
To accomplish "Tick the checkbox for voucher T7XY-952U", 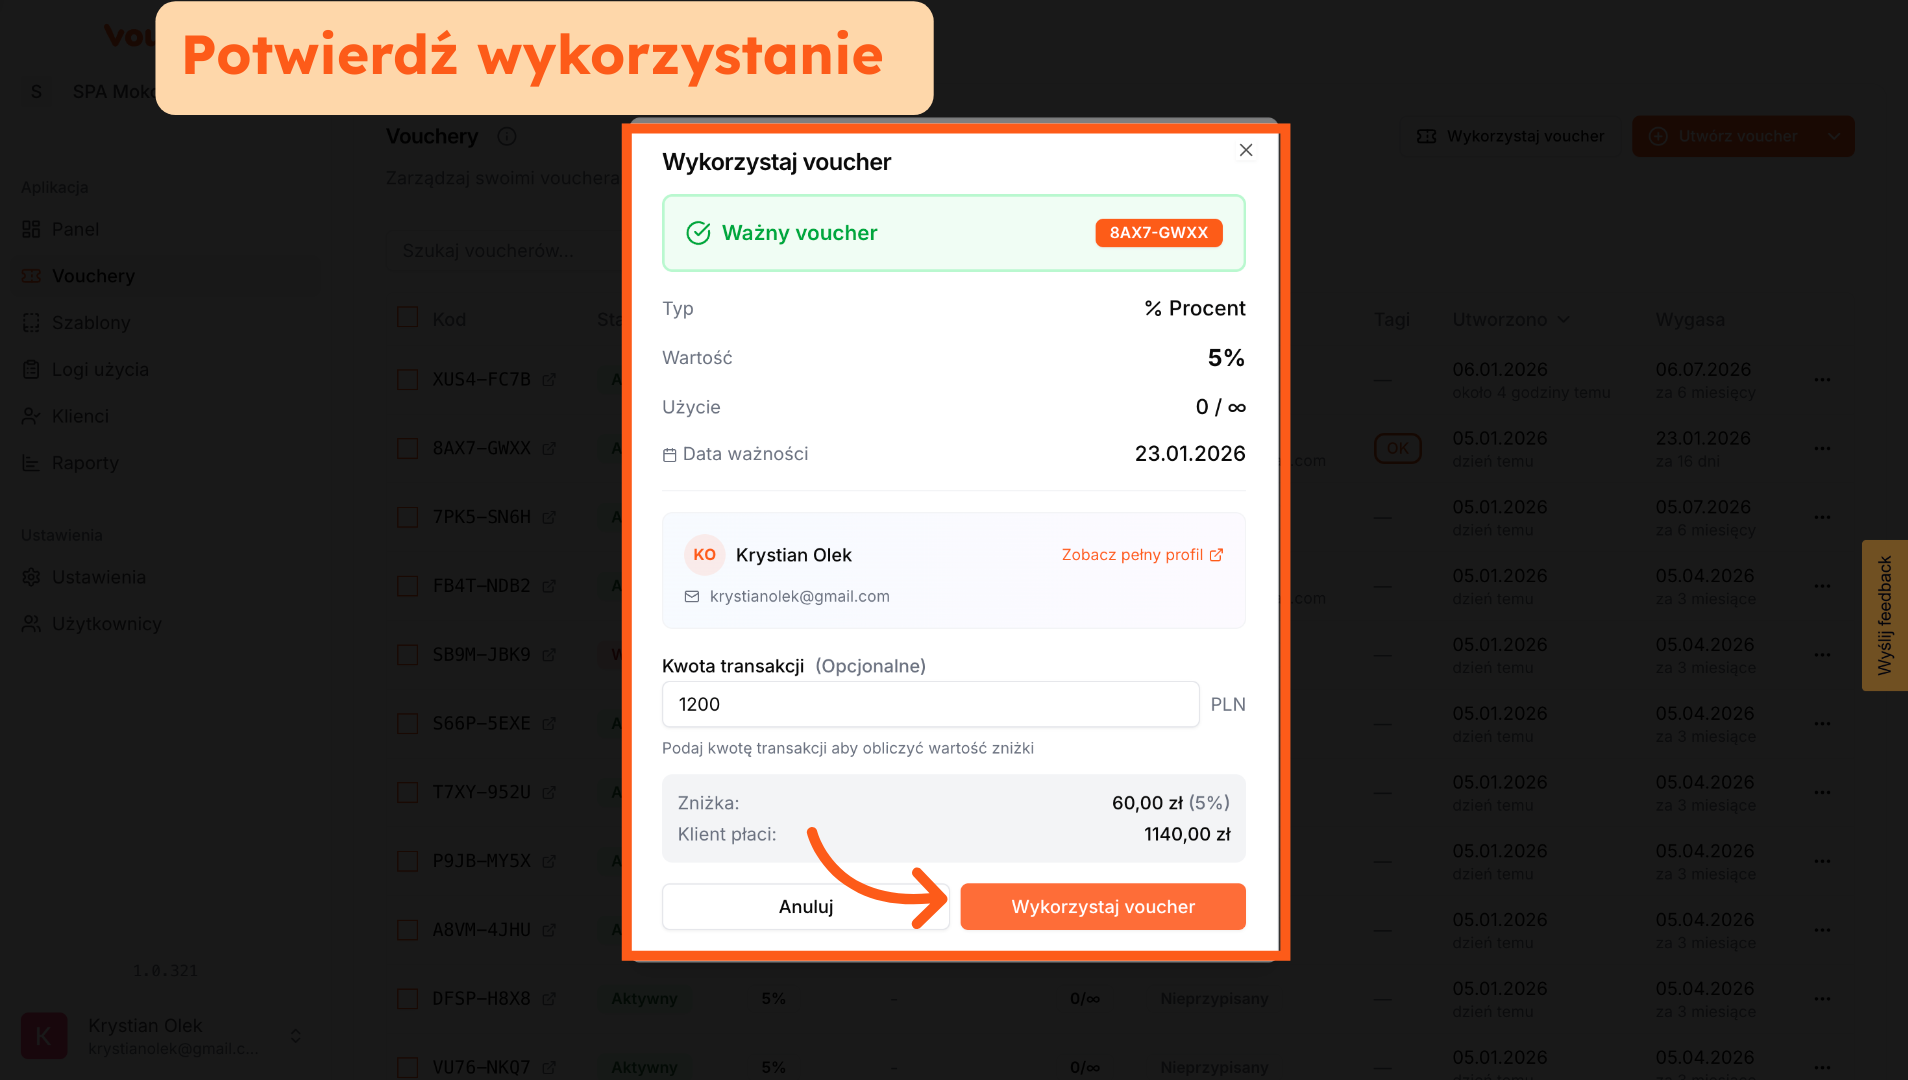I will click(x=407, y=792).
